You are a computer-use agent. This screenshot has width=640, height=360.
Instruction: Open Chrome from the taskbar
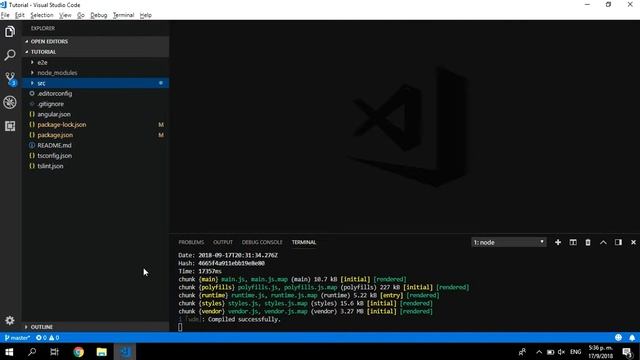pyautogui.click(x=78, y=352)
